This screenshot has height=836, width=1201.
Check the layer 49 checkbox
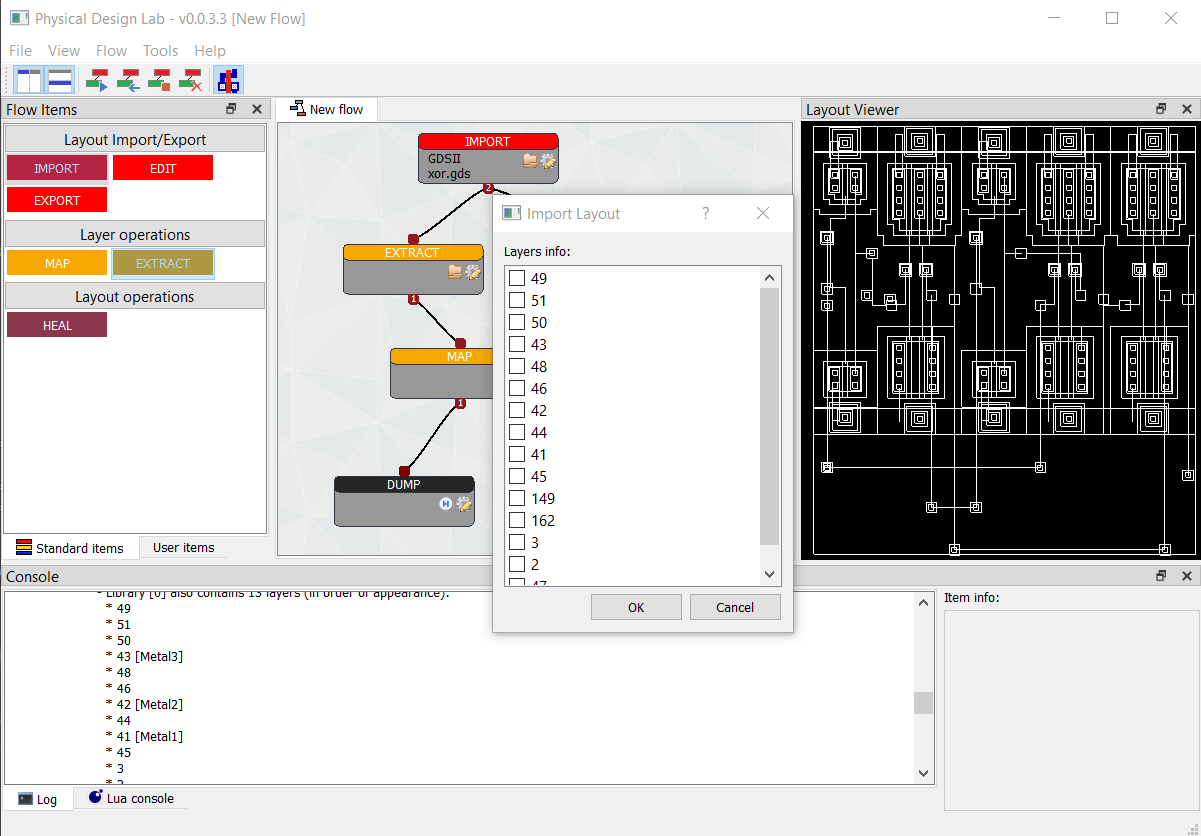(517, 278)
